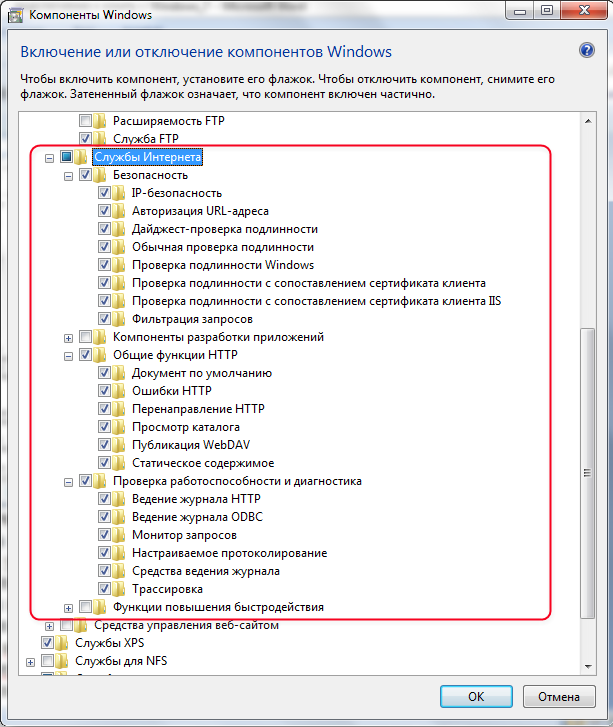Viewport: 613px width, 727px height.
Task: Click folder icon beside Фильтрация запросов
Action: [x=119, y=319]
